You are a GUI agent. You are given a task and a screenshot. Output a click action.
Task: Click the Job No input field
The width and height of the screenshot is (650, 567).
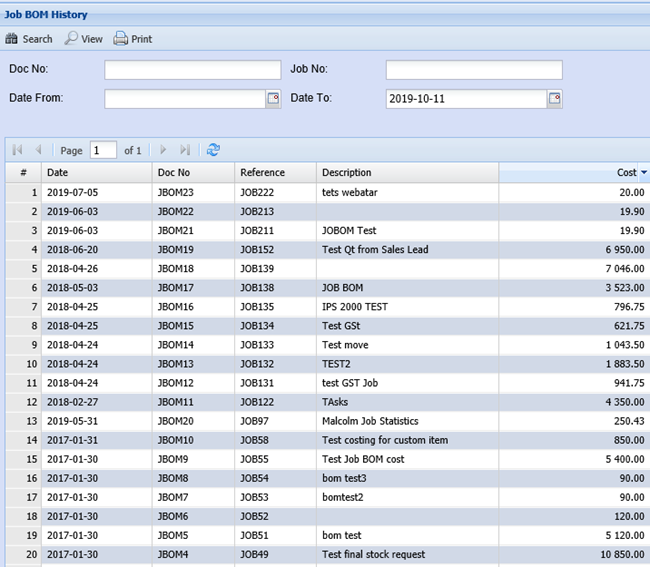pos(474,70)
